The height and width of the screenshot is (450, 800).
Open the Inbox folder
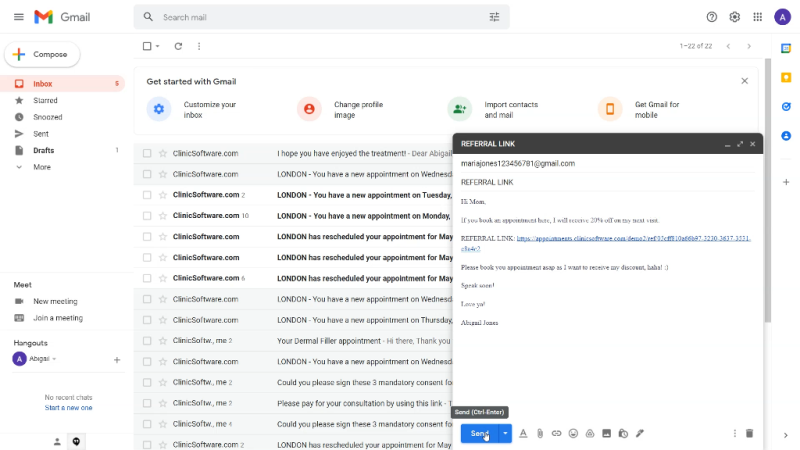pyautogui.click(x=62, y=84)
